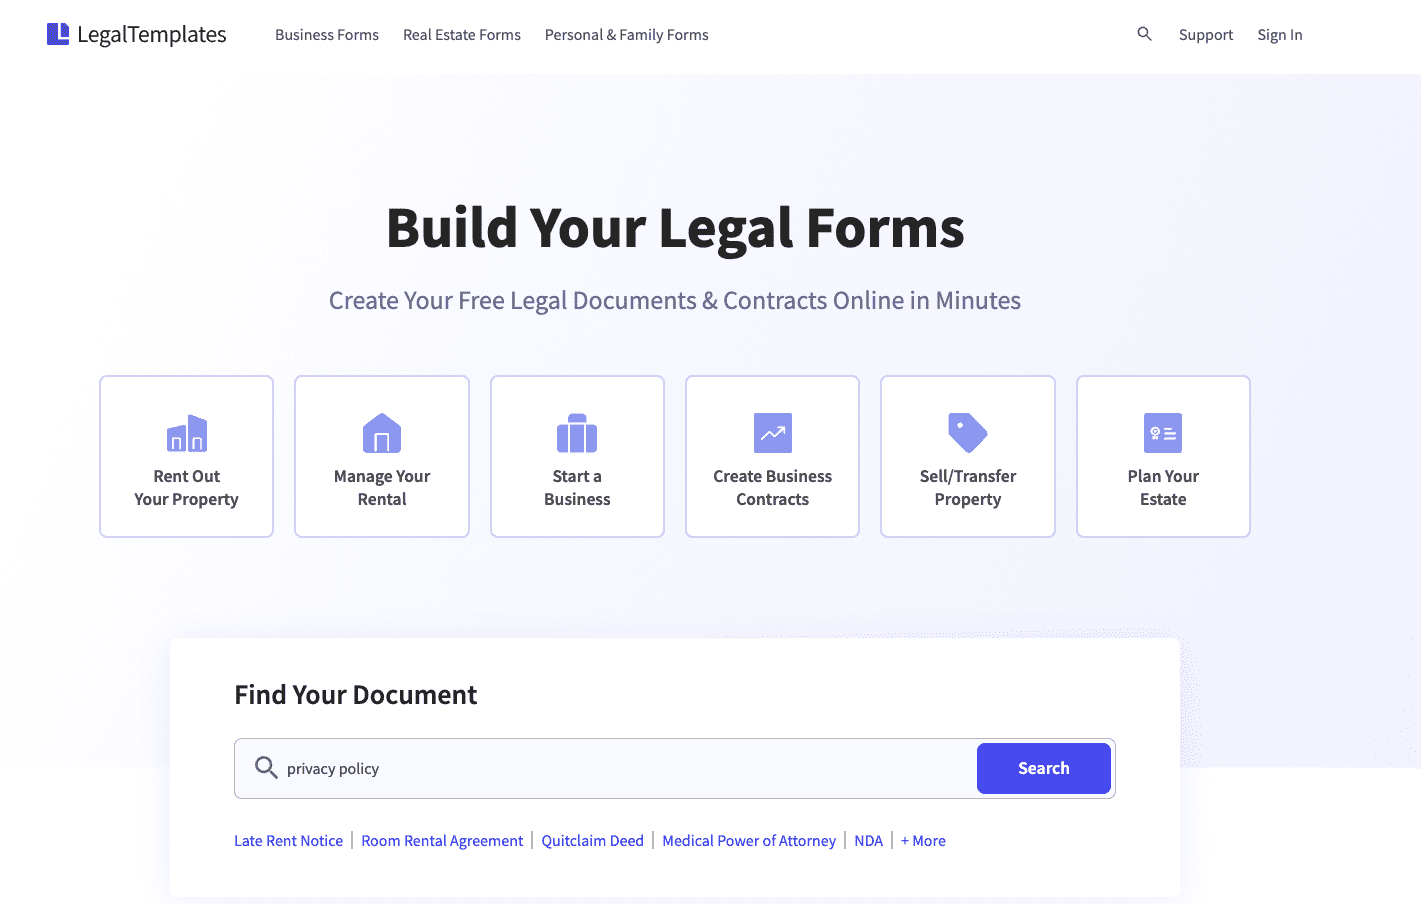Click the LegalTemplates brand name
Viewport: 1421px width, 904px height.
click(x=152, y=34)
